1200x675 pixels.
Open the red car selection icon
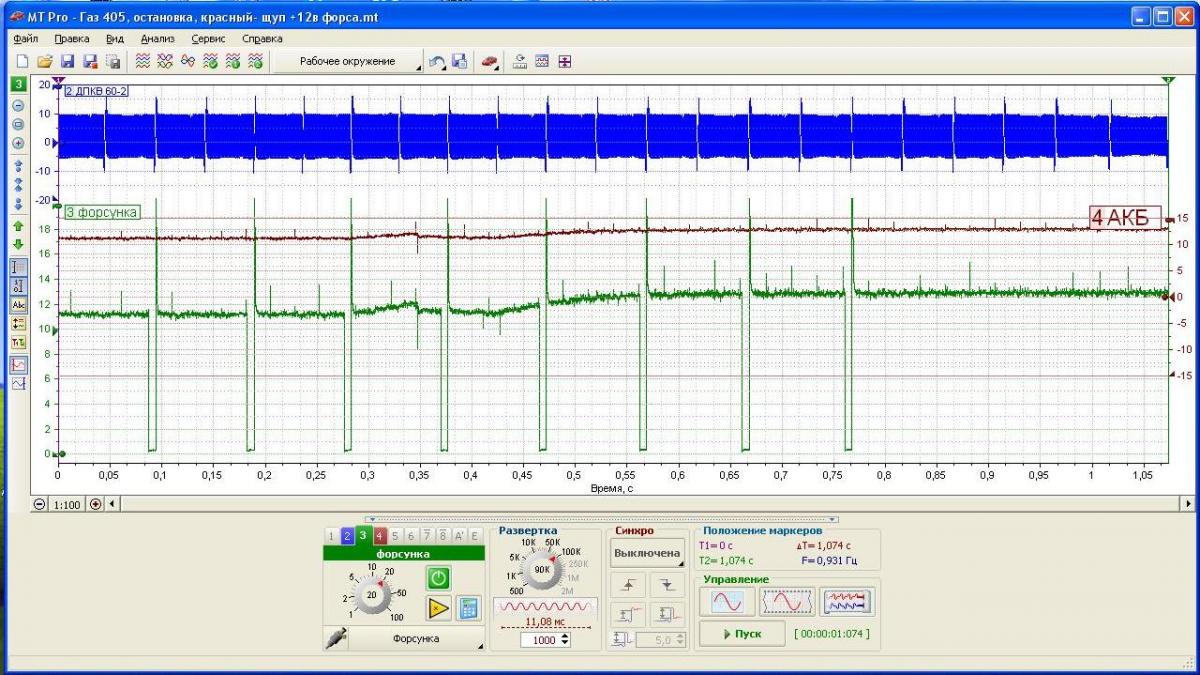489,62
